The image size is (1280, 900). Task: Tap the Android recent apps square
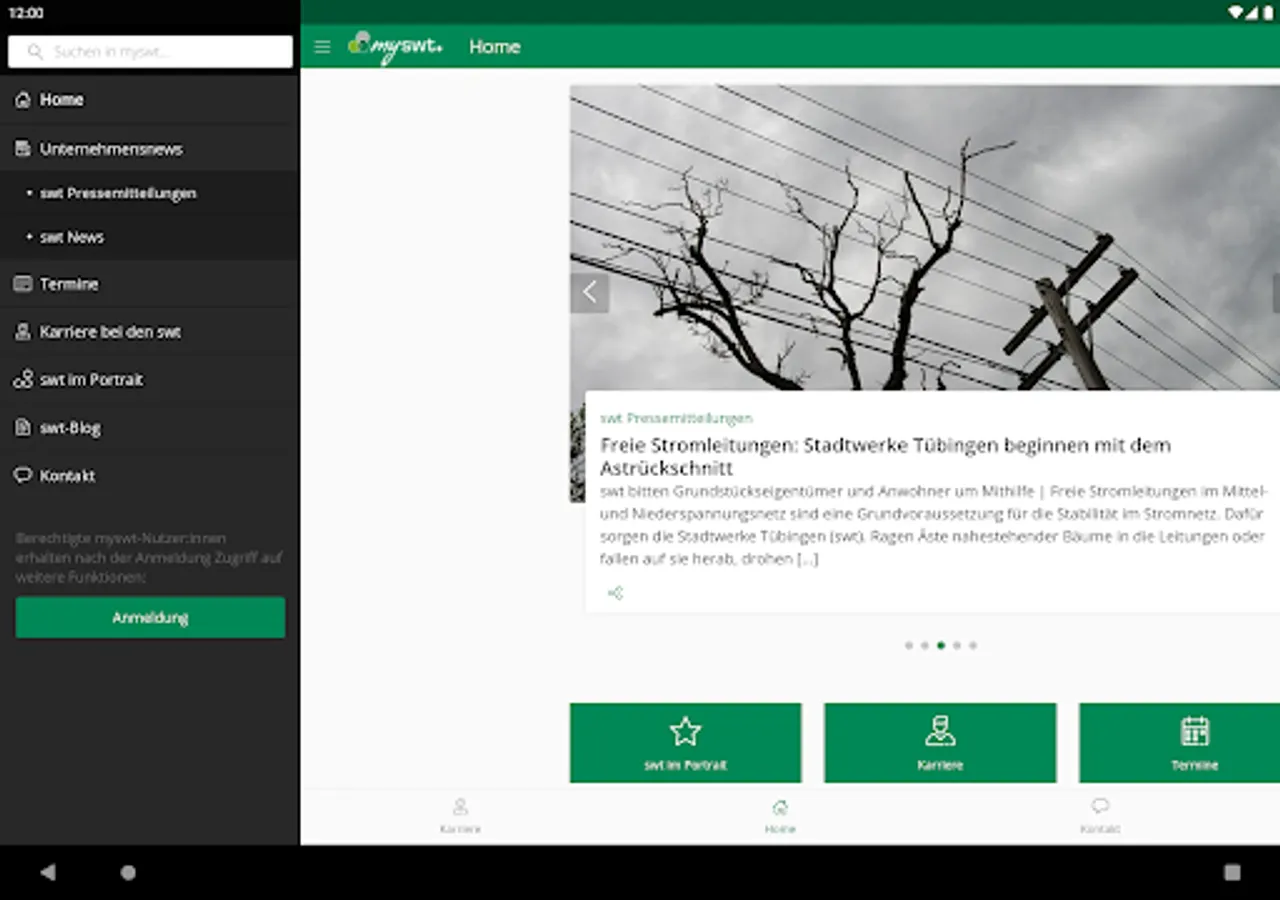(x=1232, y=872)
